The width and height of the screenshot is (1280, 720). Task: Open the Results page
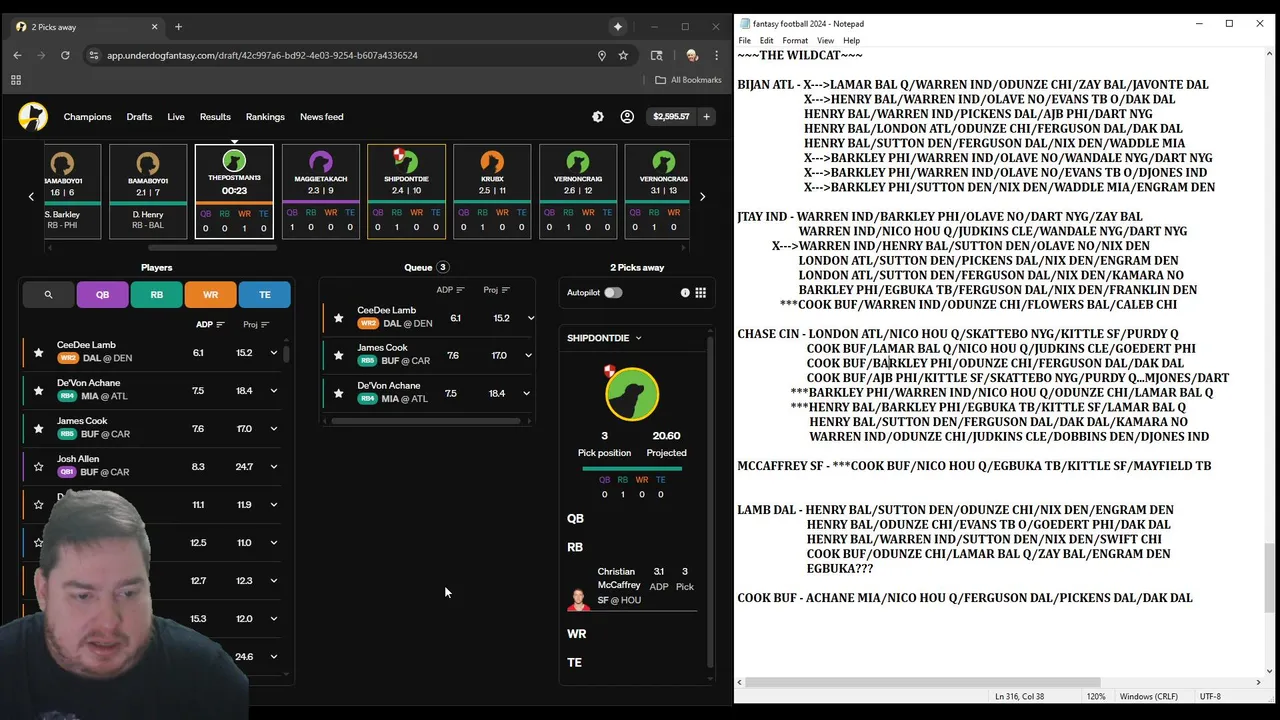tap(215, 117)
